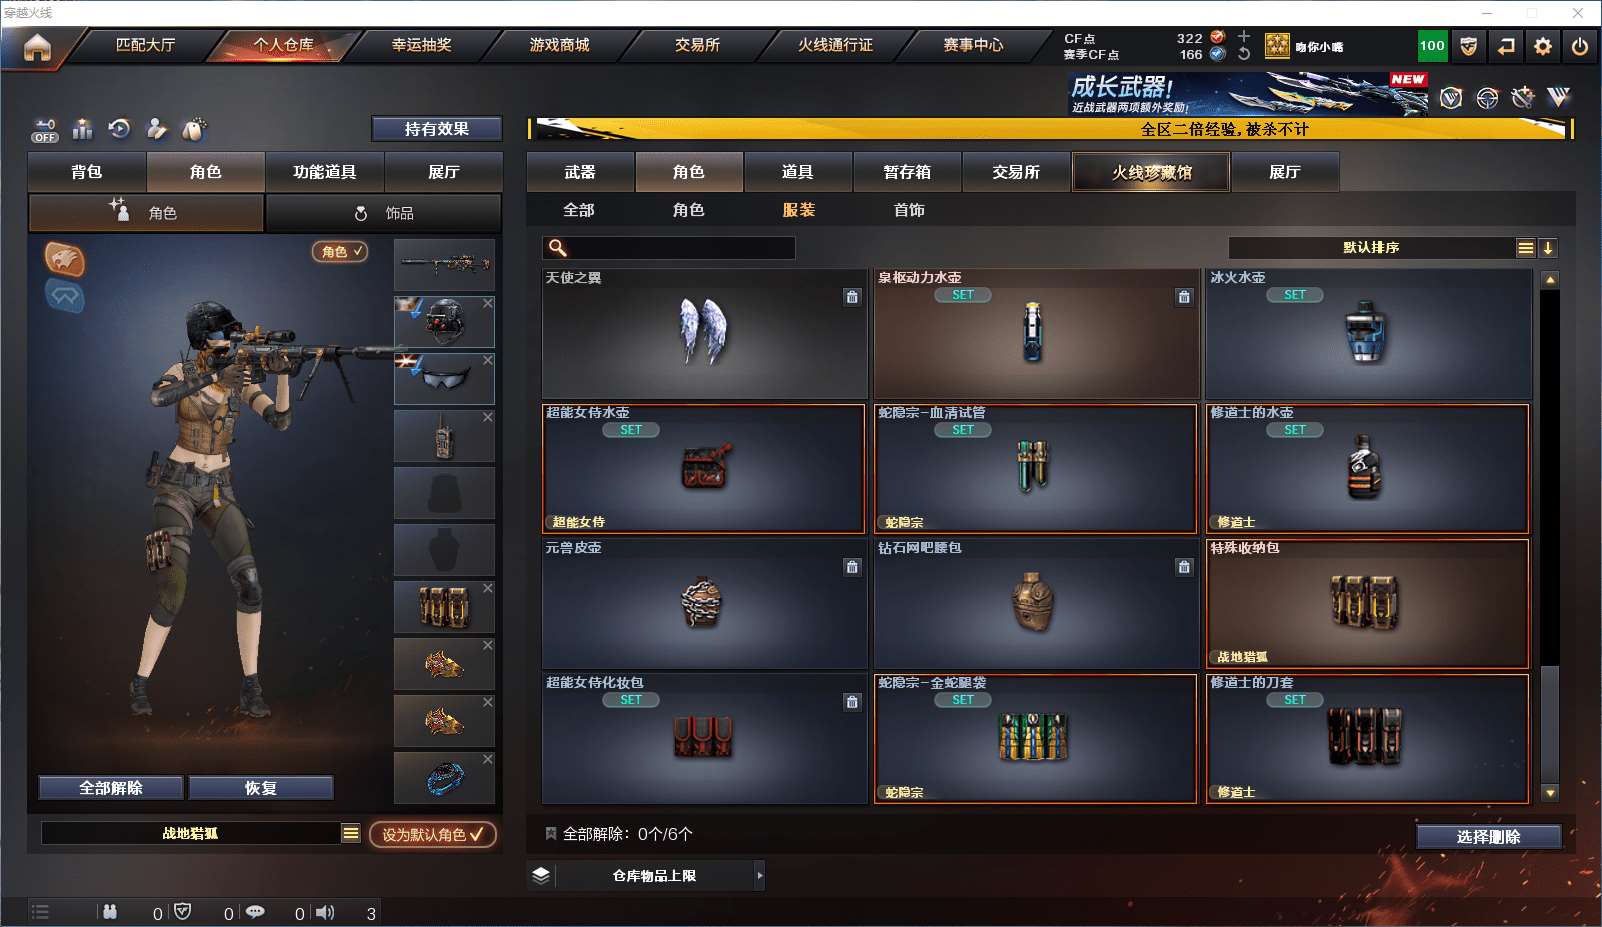This screenshot has width=1602, height=927.
Task: Click the eagle badge above the character
Action: (x=65, y=259)
